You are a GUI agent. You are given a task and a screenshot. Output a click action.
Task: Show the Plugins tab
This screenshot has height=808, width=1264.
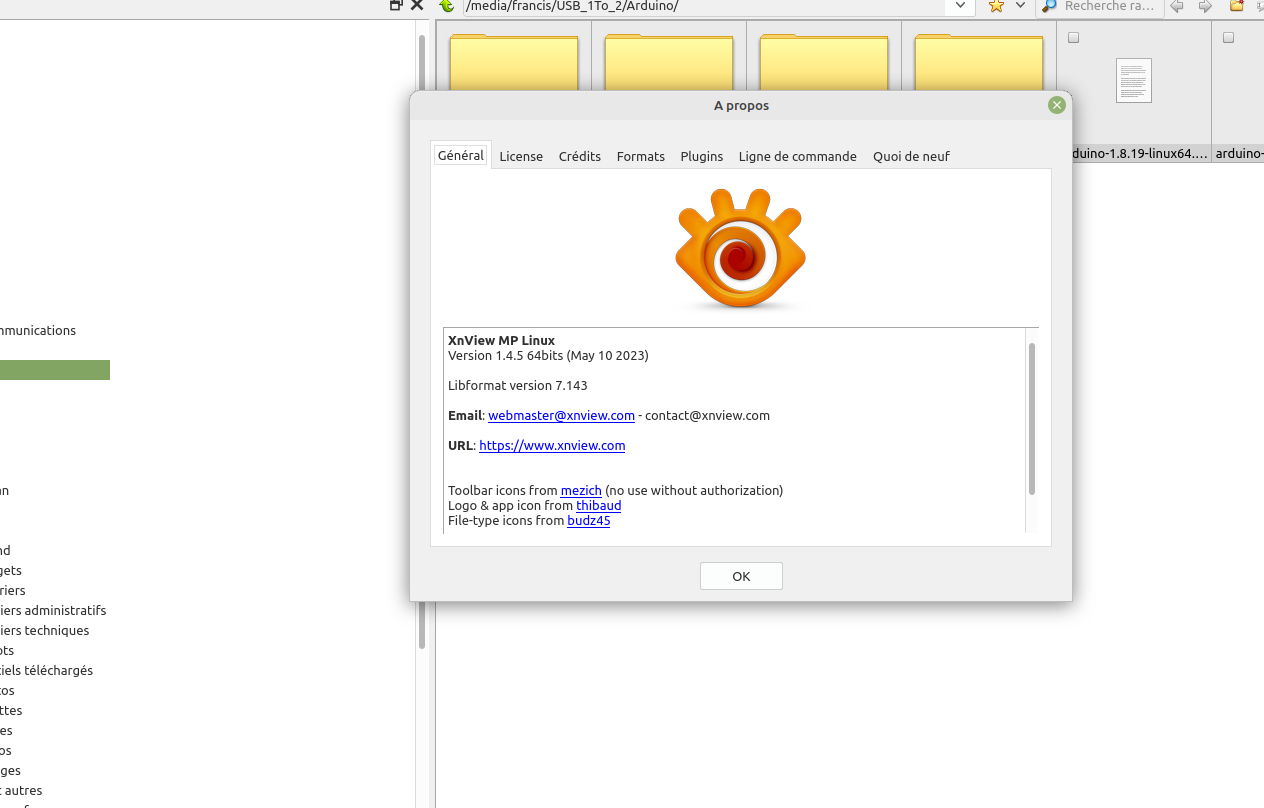(x=702, y=156)
